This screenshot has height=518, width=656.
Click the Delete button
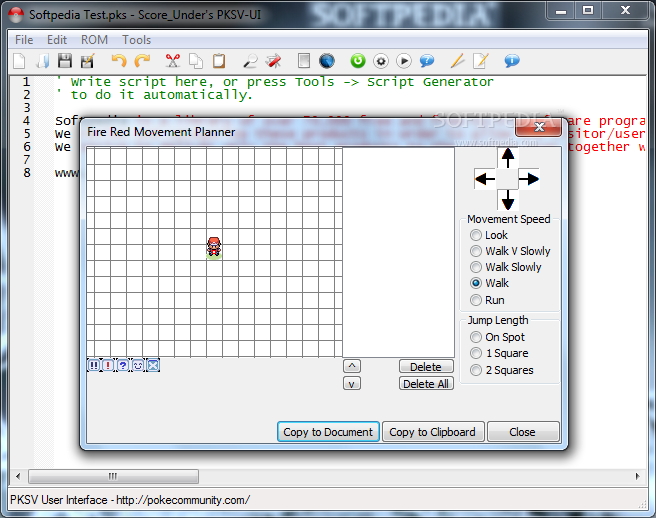pos(426,367)
